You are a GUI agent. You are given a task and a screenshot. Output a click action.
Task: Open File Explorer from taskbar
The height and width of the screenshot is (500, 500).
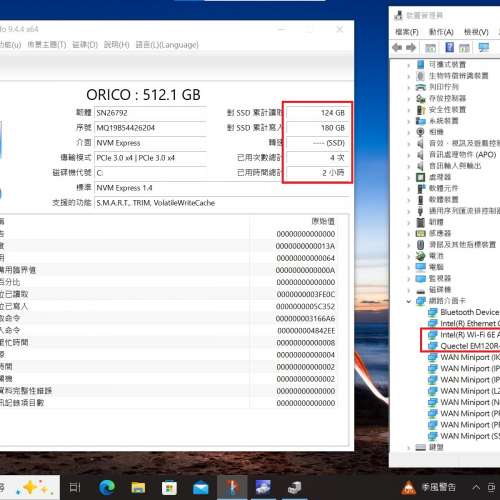click(x=138, y=488)
